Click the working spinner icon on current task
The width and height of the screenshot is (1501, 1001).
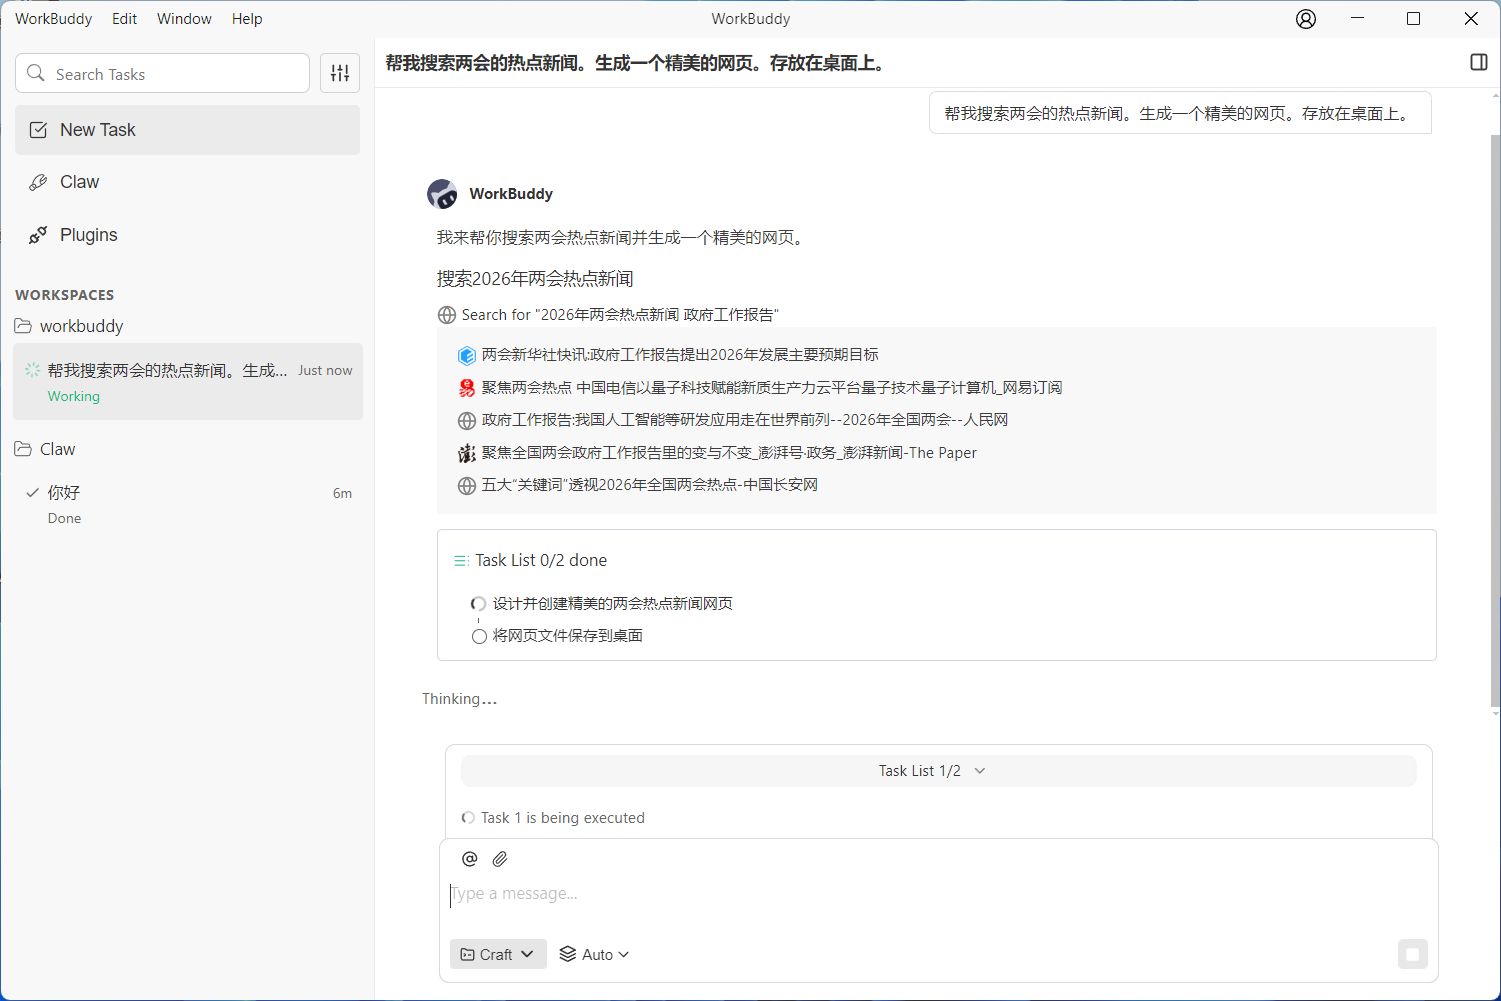tap(32, 370)
